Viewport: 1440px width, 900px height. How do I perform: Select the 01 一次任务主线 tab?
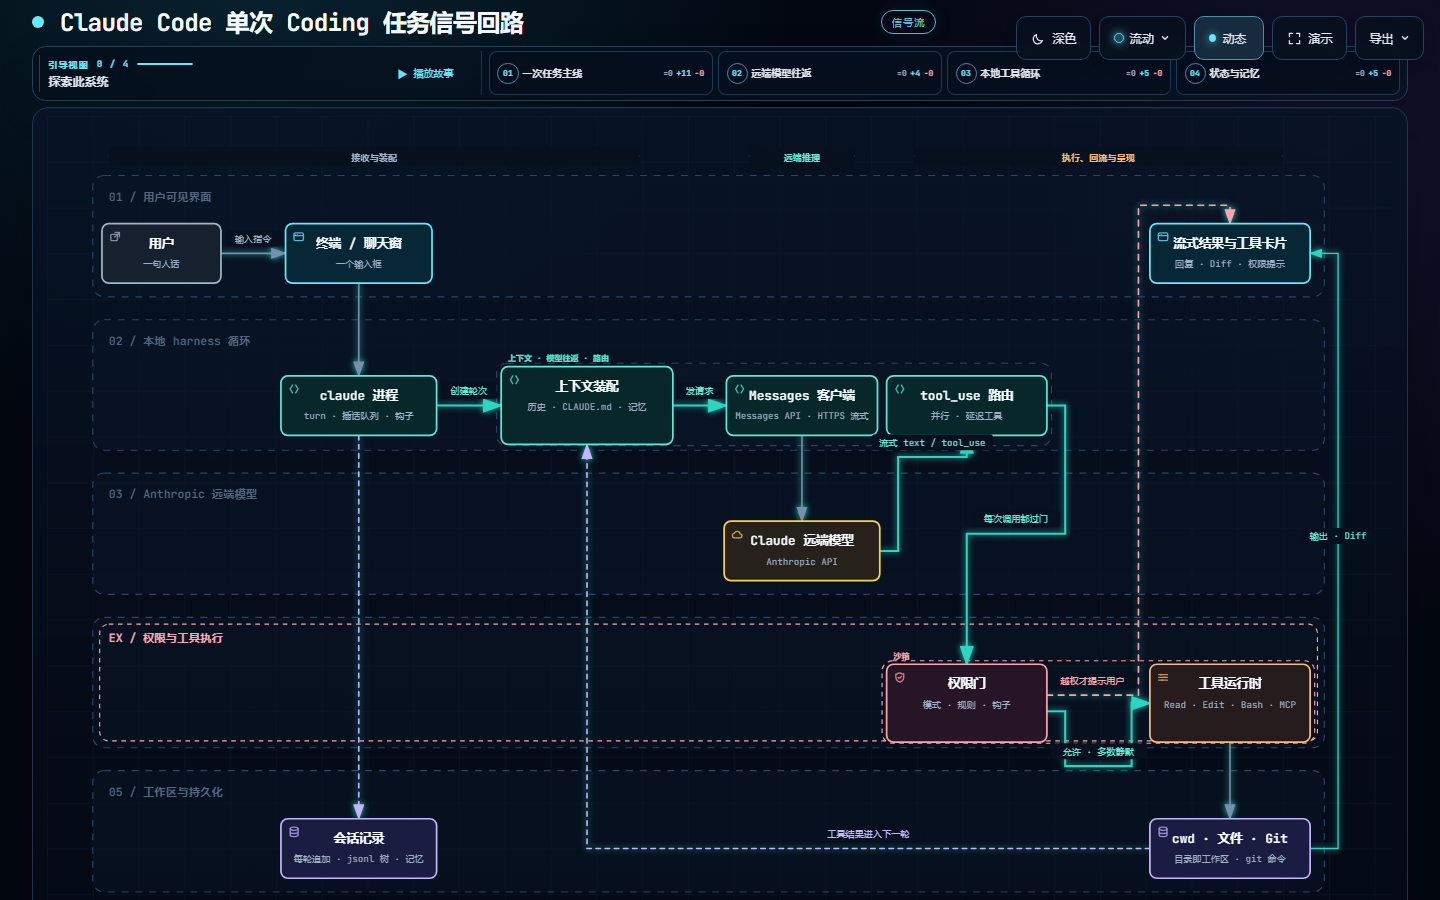coord(601,73)
